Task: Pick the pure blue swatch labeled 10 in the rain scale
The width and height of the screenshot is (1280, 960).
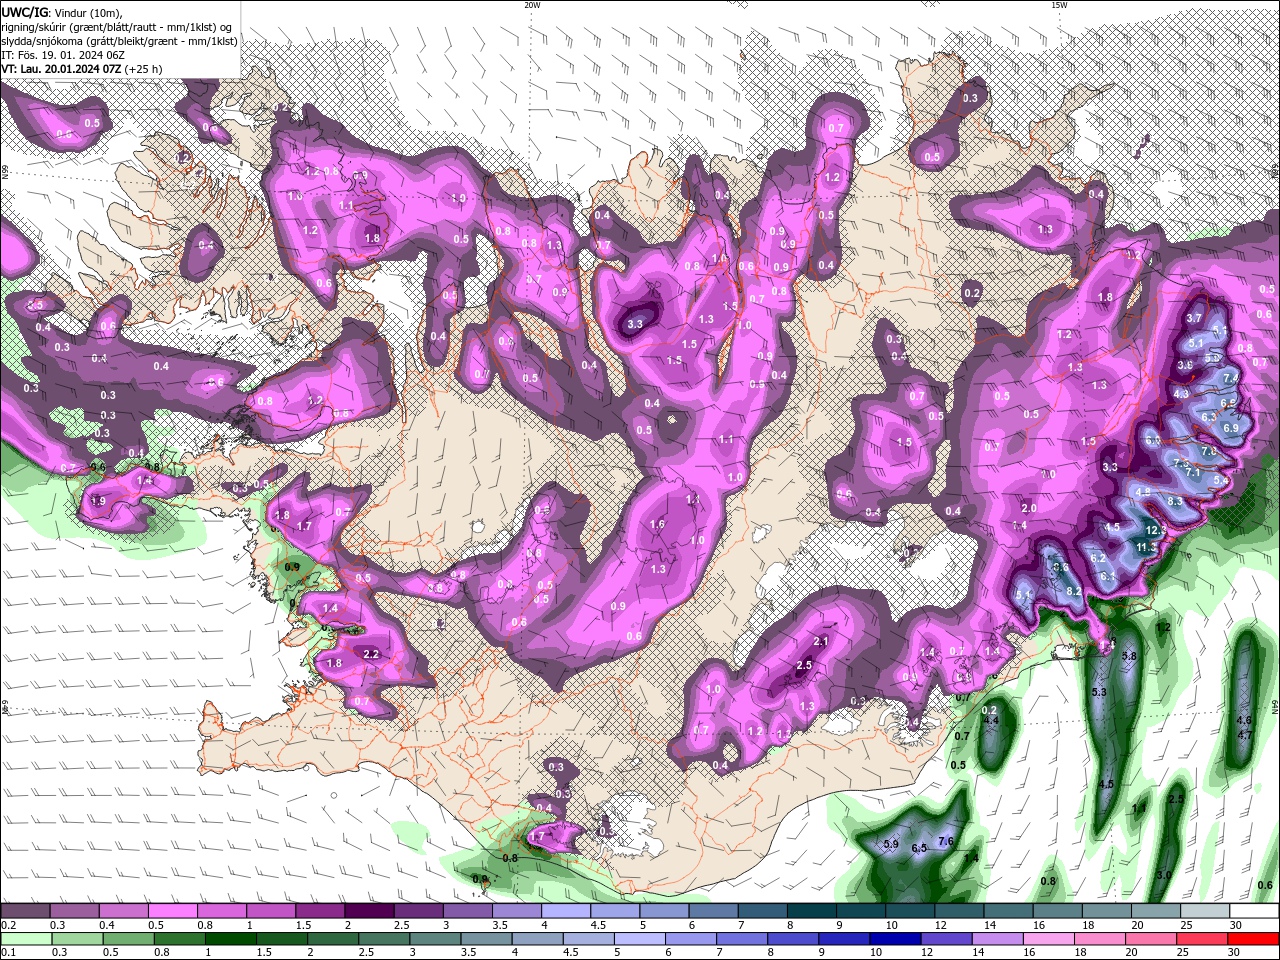Action: [x=895, y=939]
